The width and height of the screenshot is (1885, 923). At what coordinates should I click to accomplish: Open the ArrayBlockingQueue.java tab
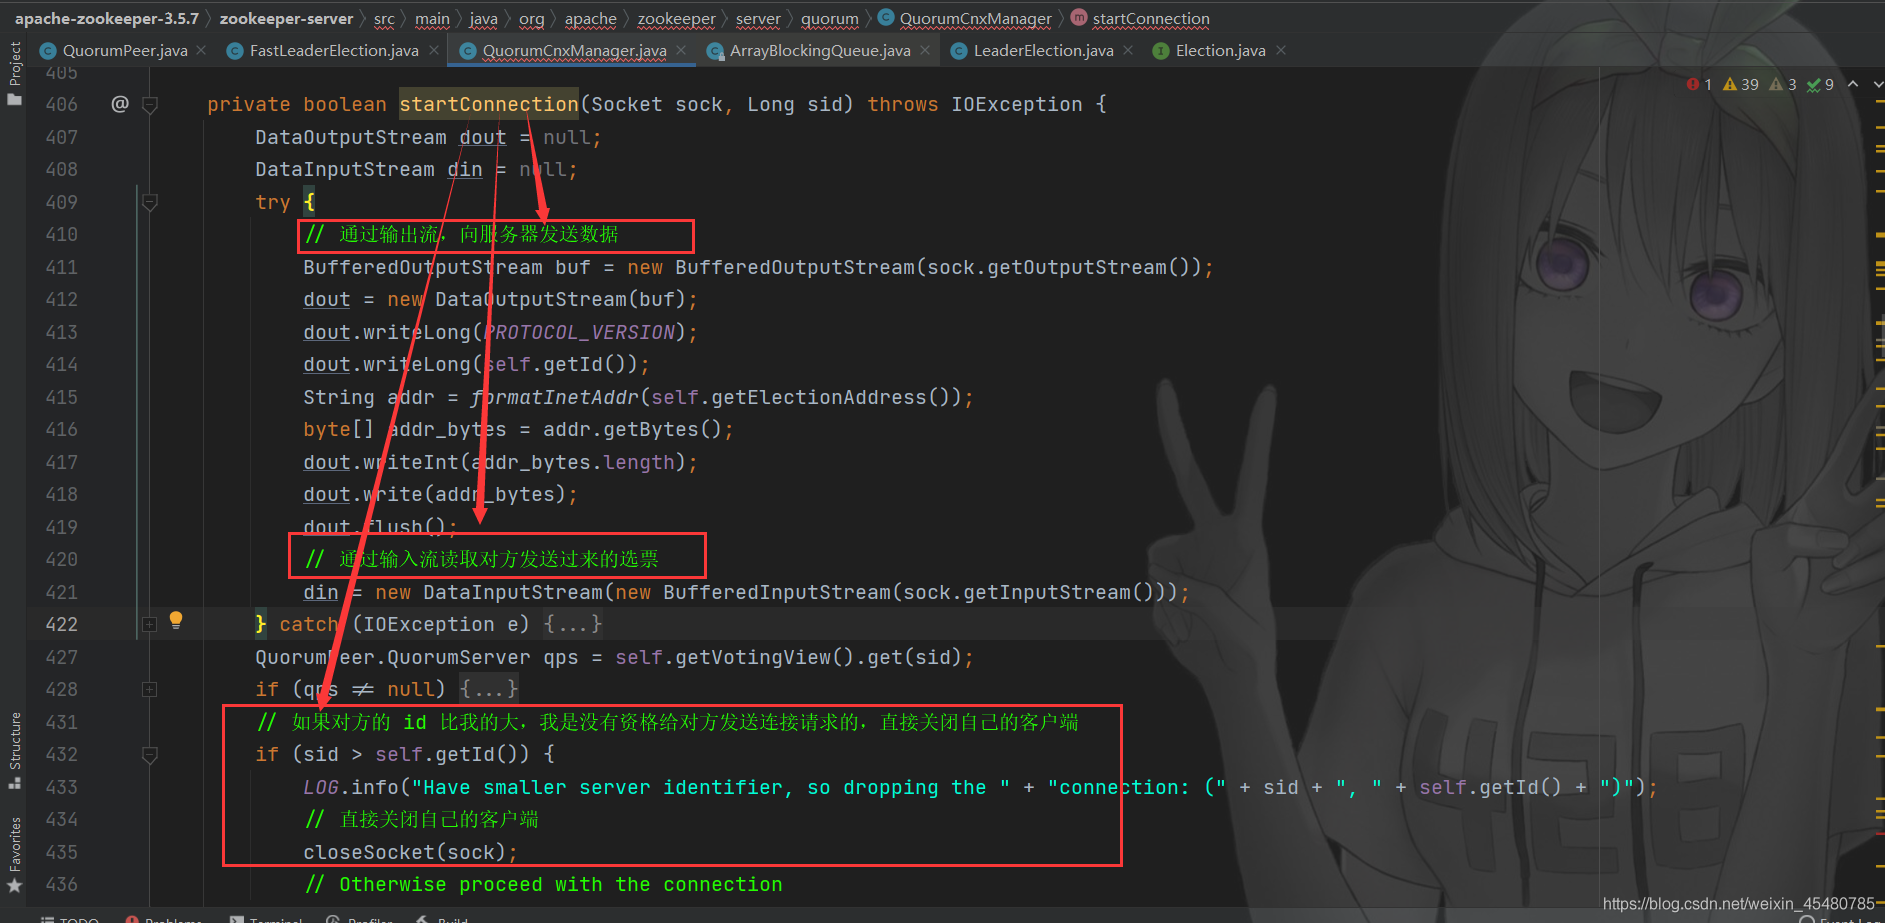[x=820, y=50]
